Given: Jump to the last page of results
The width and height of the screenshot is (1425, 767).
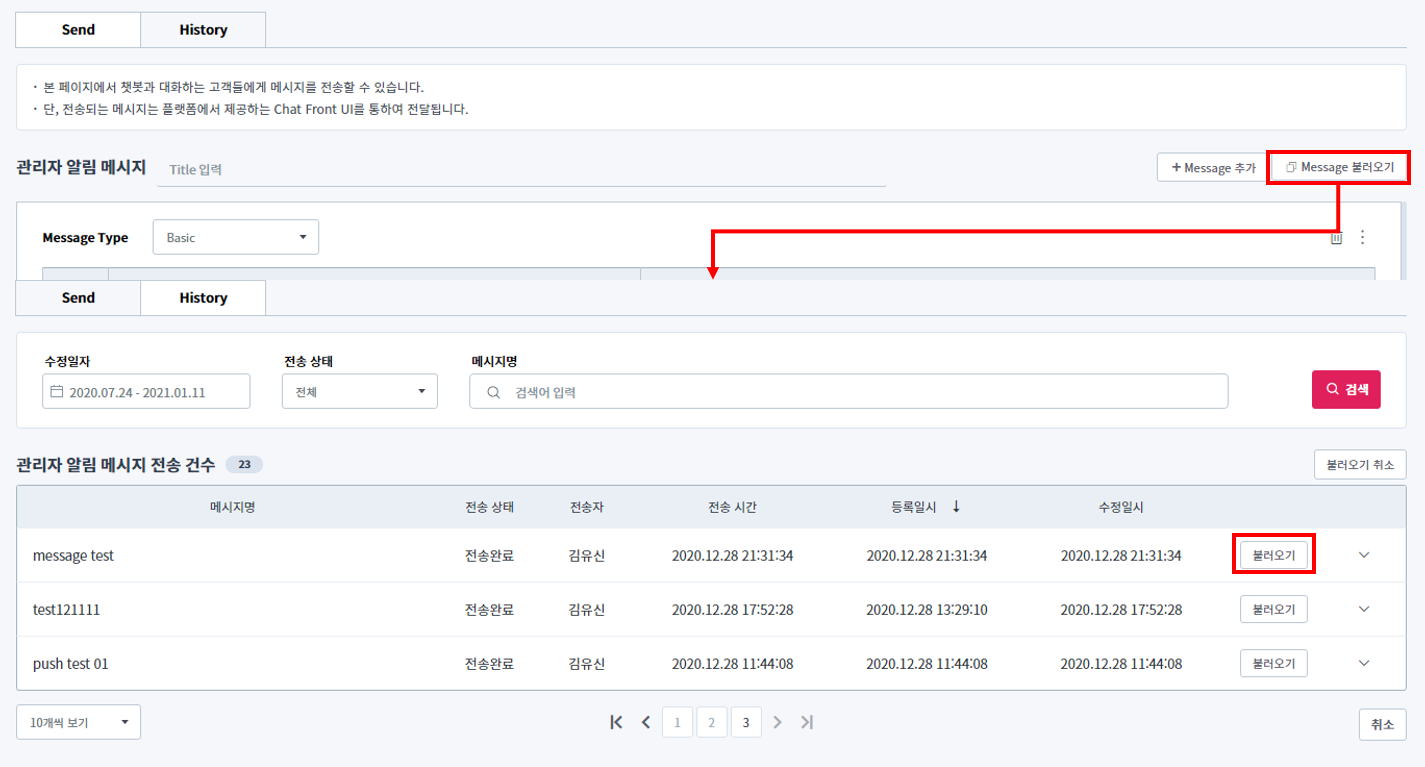Looking at the screenshot, I should click(807, 722).
